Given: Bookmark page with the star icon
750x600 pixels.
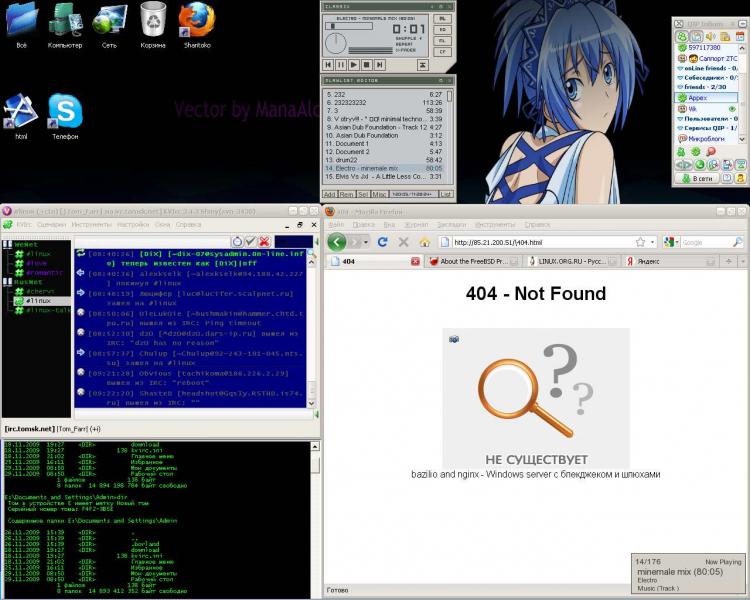Looking at the screenshot, I should coord(640,242).
